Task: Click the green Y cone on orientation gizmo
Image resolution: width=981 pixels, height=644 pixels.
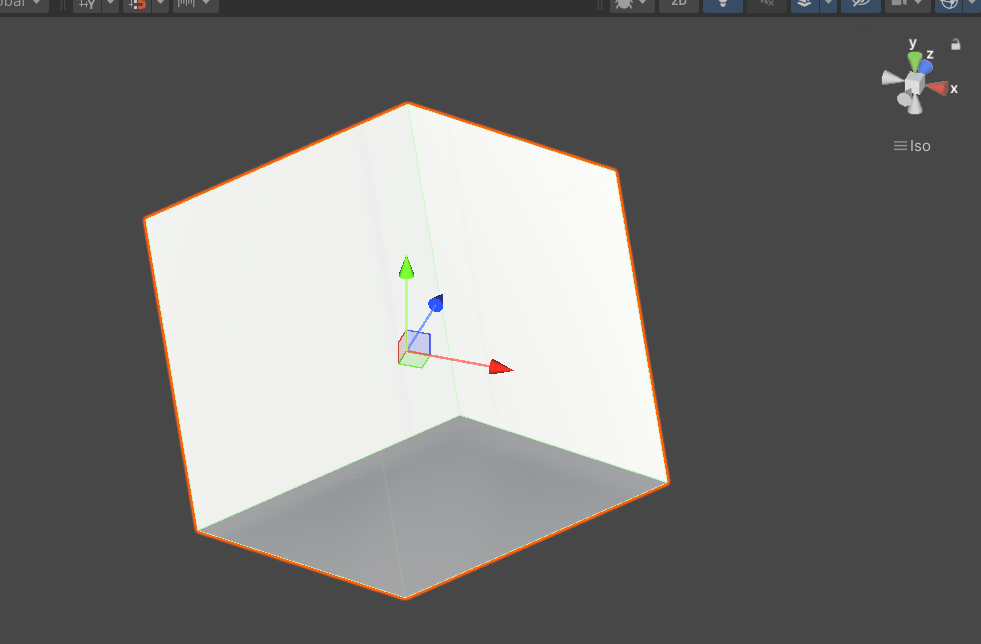Action: tap(914, 61)
